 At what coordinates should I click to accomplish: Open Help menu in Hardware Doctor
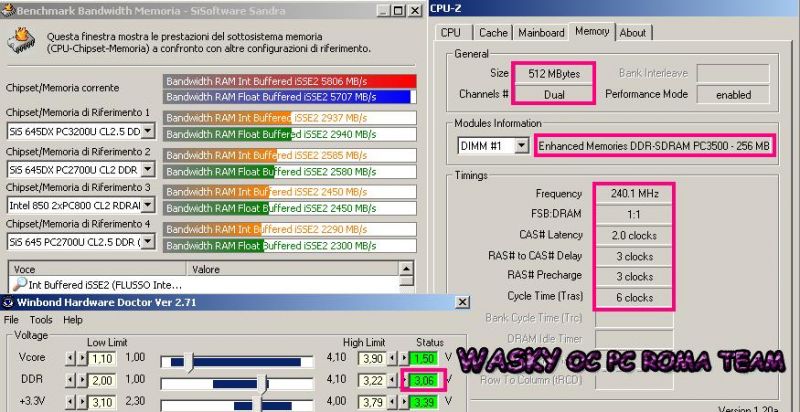pos(73,320)
